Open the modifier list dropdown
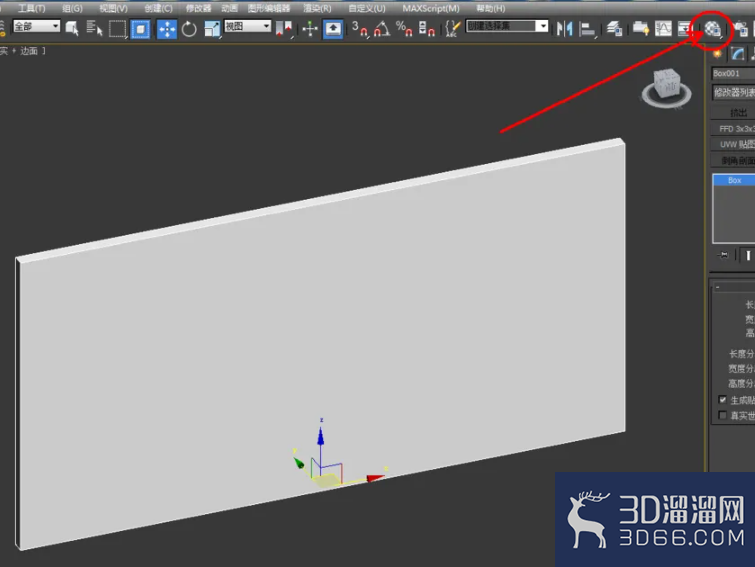 [x=733, y=92]
